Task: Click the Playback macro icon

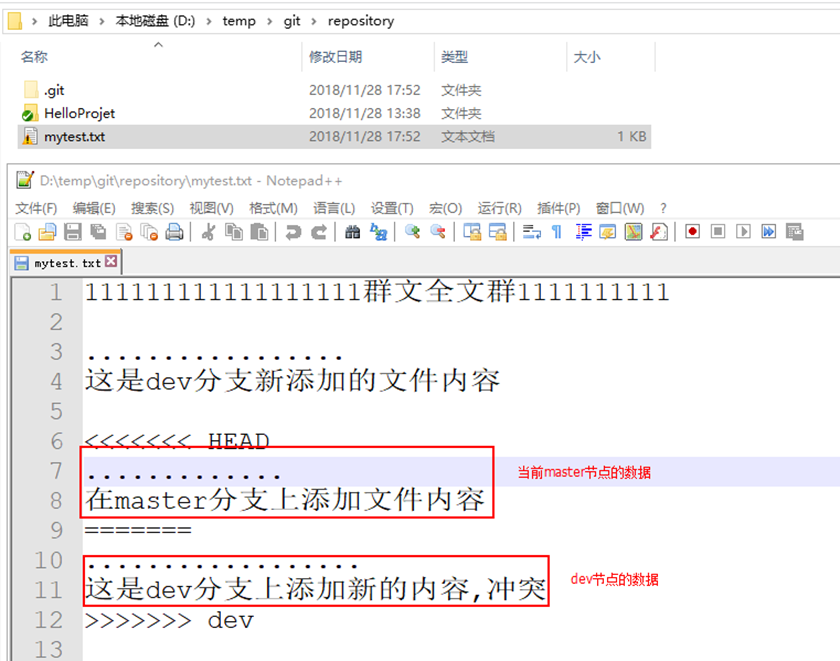Action: pos(744,231)
